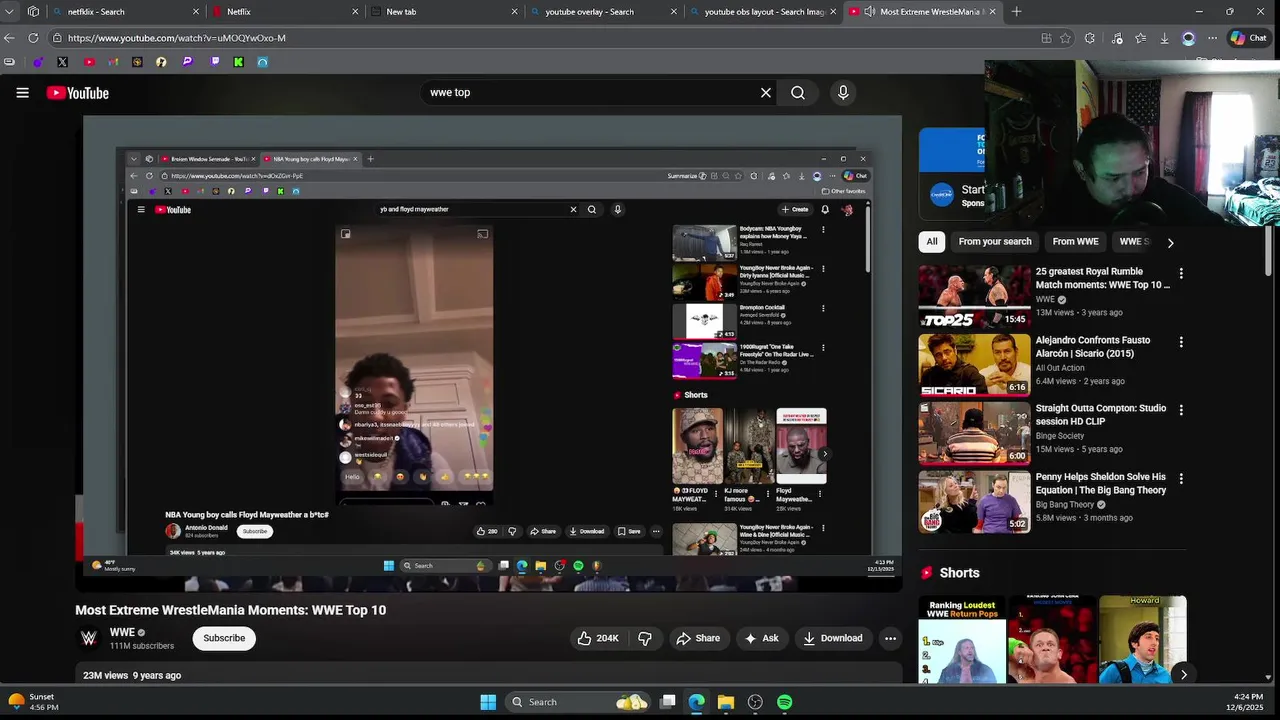The image size is (1280, 720).
Task: Open more actions ellipsis beside Download
Action: click(890, 638)
